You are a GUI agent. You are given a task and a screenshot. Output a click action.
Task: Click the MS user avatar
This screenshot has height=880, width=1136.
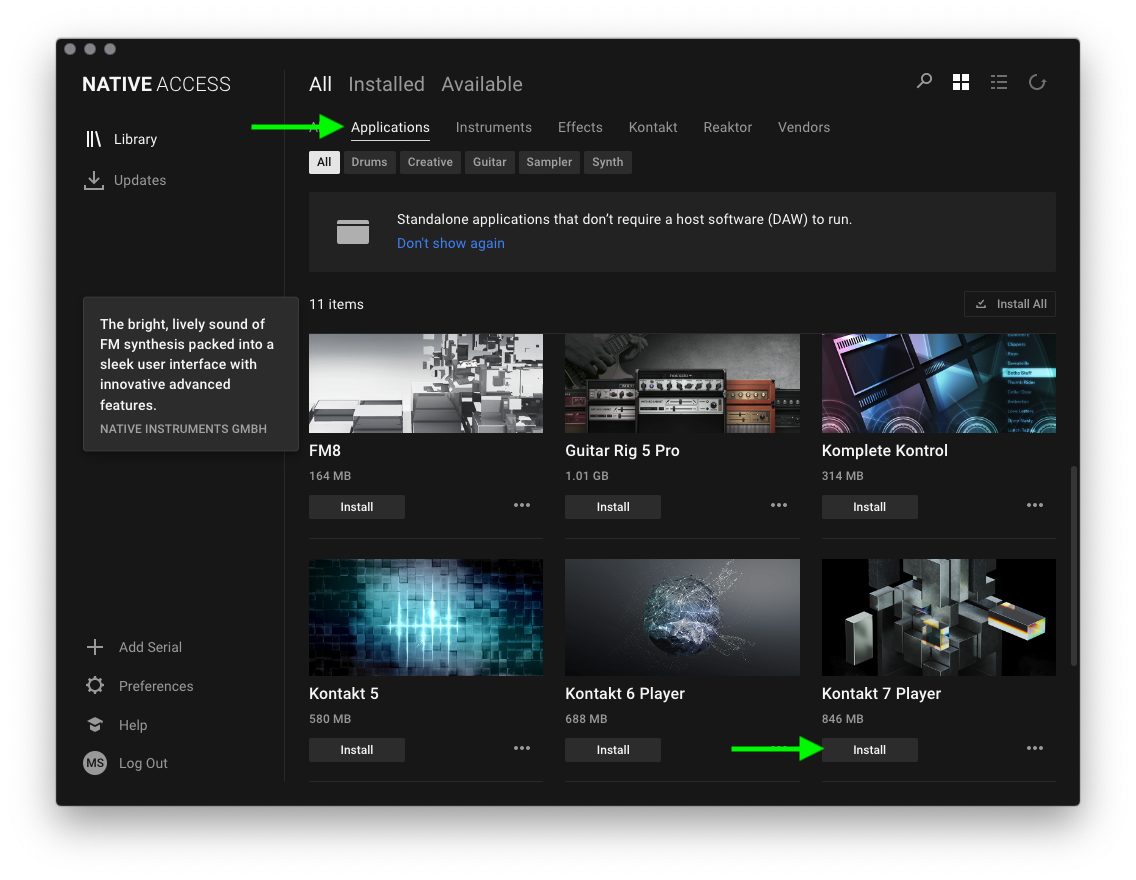point(95,763)
